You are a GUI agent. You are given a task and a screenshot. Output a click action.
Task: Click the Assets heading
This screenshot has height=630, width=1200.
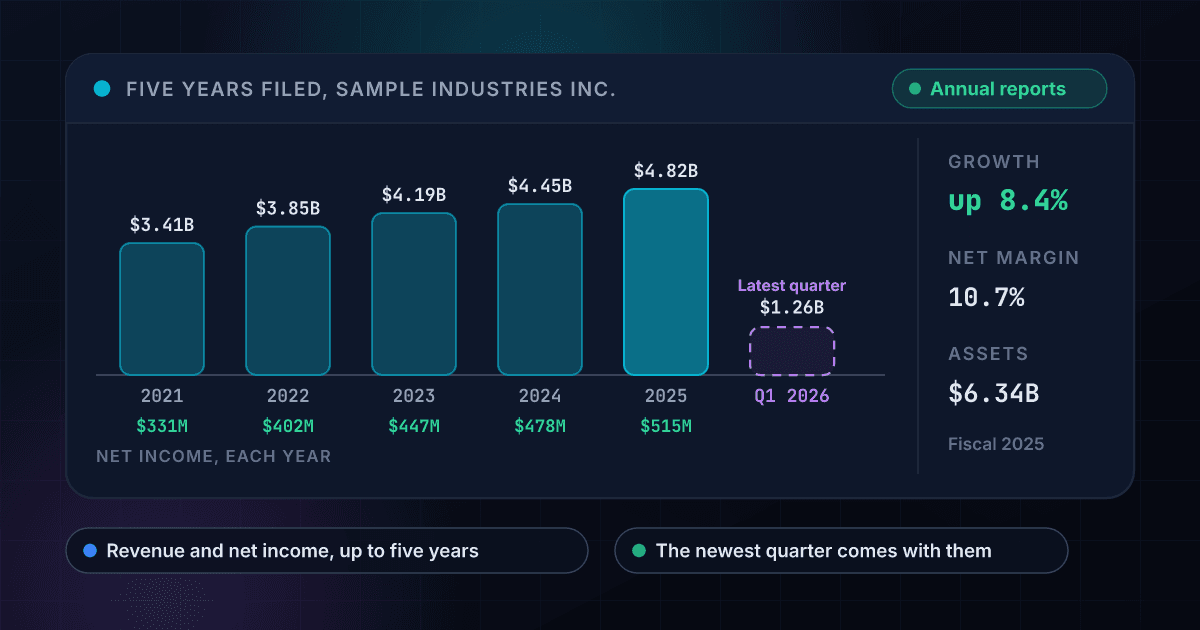click(x=988, y=354)
